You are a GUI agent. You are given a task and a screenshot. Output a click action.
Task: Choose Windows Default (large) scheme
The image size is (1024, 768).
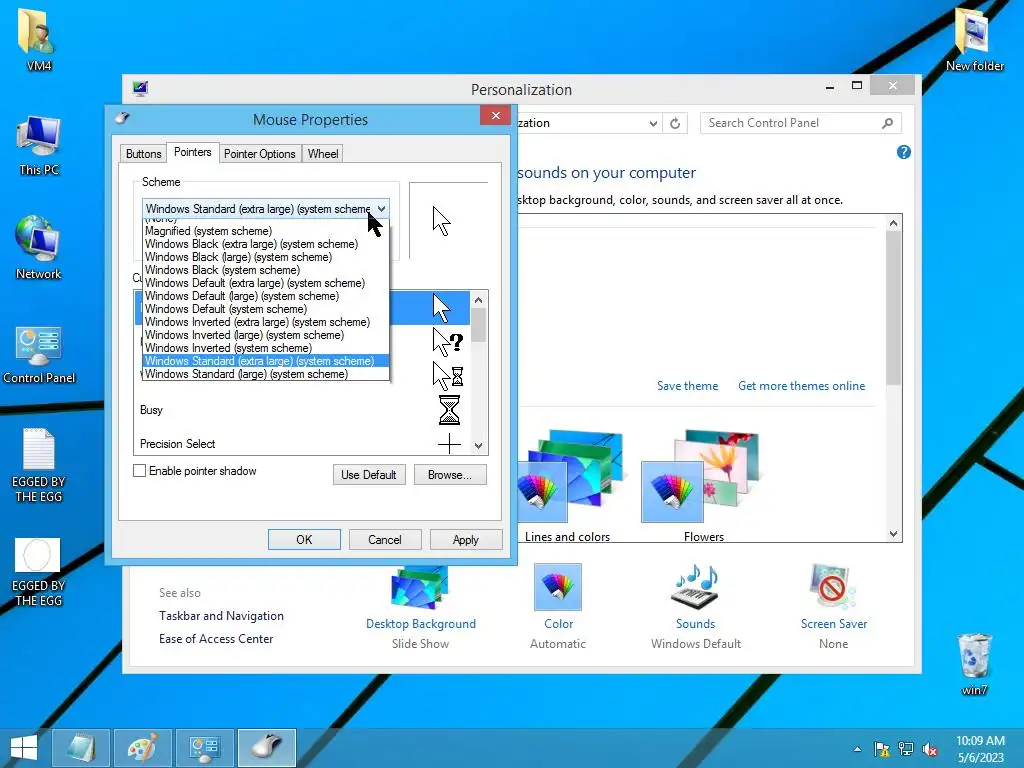click(266, 296)
